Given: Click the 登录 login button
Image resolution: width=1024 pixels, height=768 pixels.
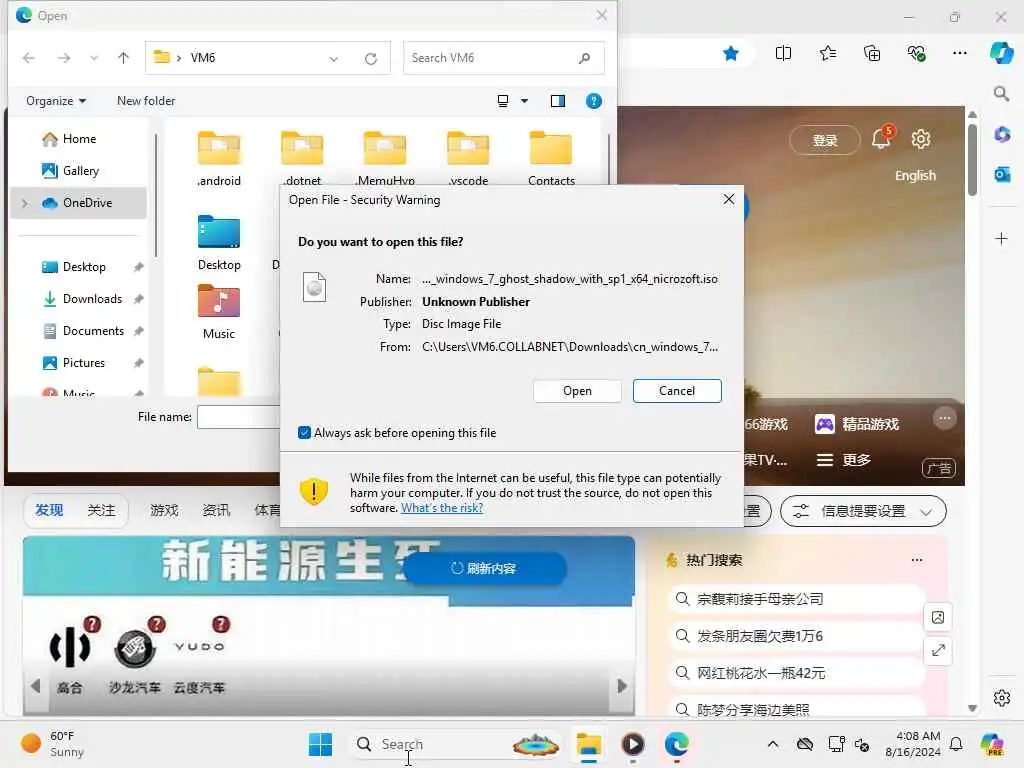Looking at the screenshot, I should pos(825,140).
